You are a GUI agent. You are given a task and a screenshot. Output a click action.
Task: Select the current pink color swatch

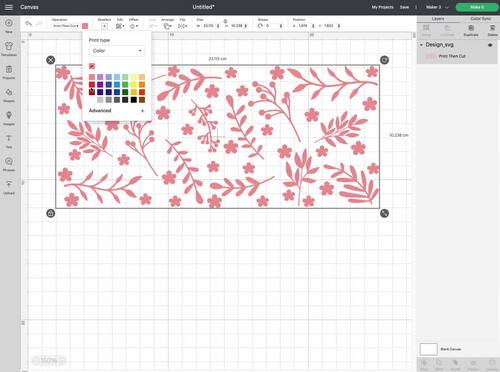pos(92,66)
